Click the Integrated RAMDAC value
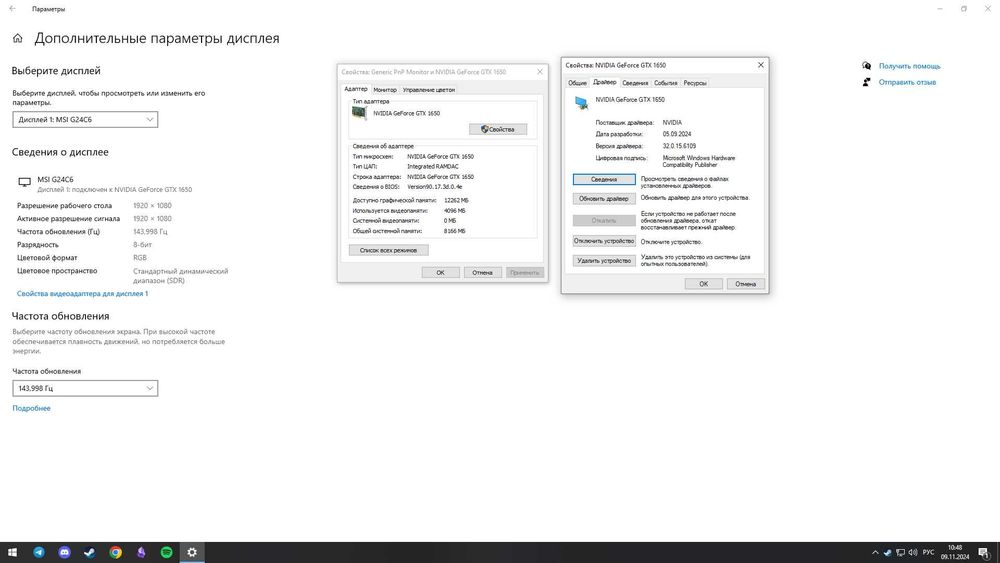The image size is (1000, 563). [432, 166]
